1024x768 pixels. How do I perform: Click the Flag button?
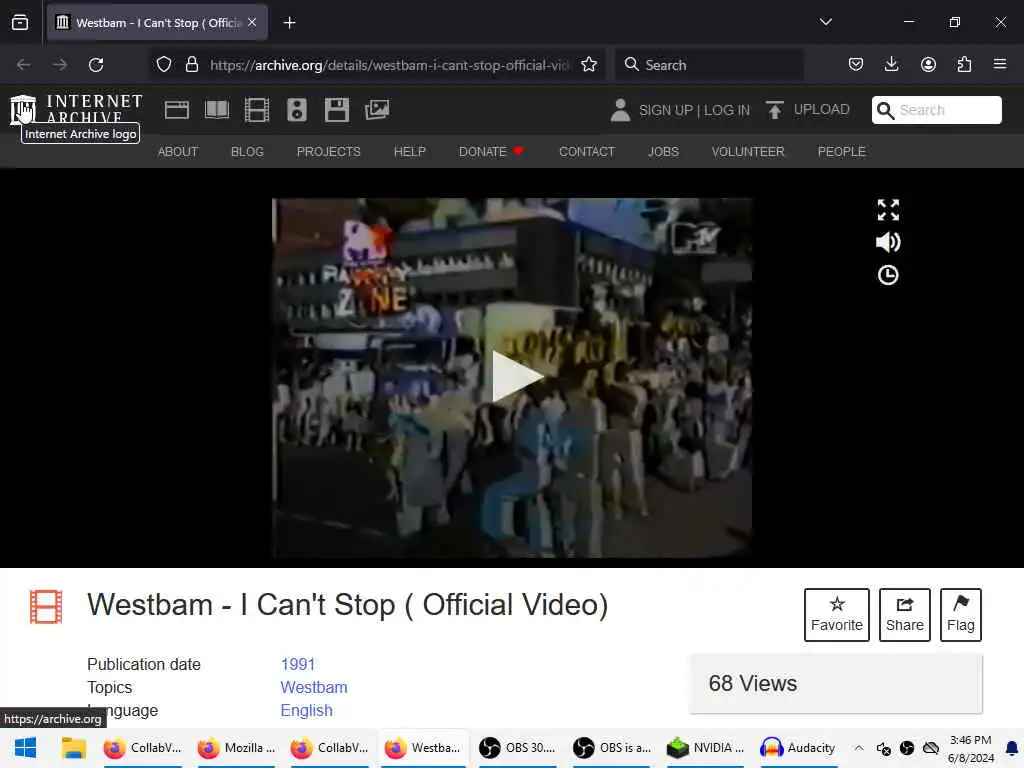961,615
